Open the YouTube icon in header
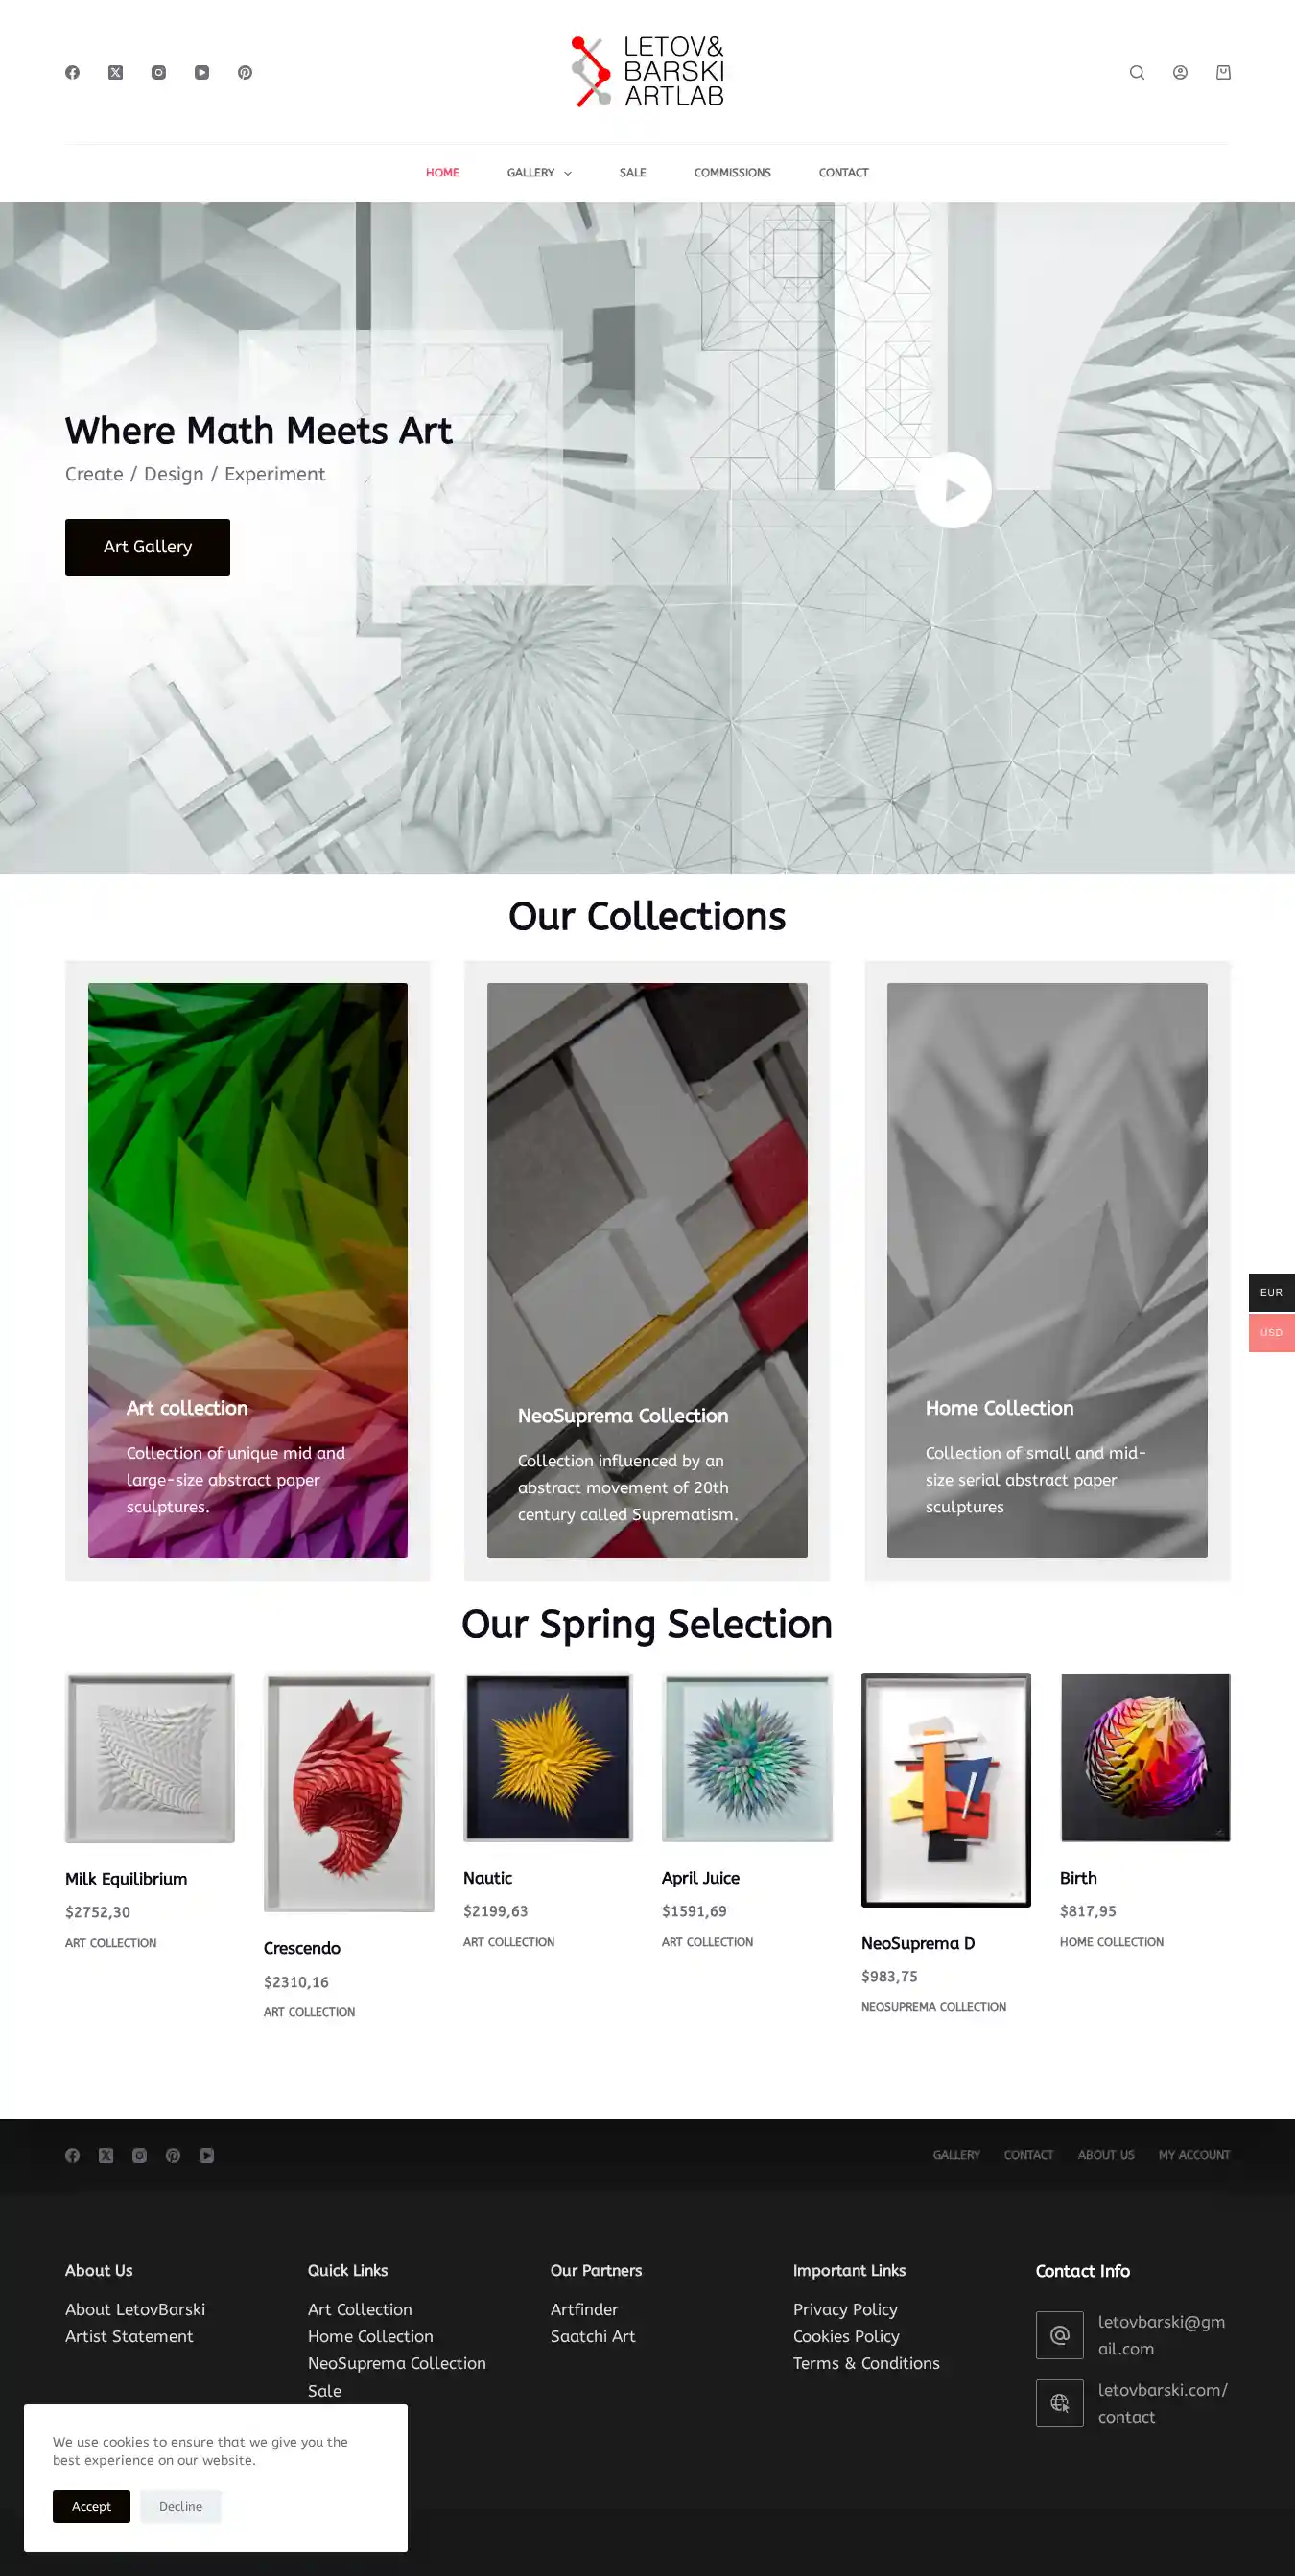Image resolution: width=1295 pixels, height=2576 pixels. (x=202, y=72)
